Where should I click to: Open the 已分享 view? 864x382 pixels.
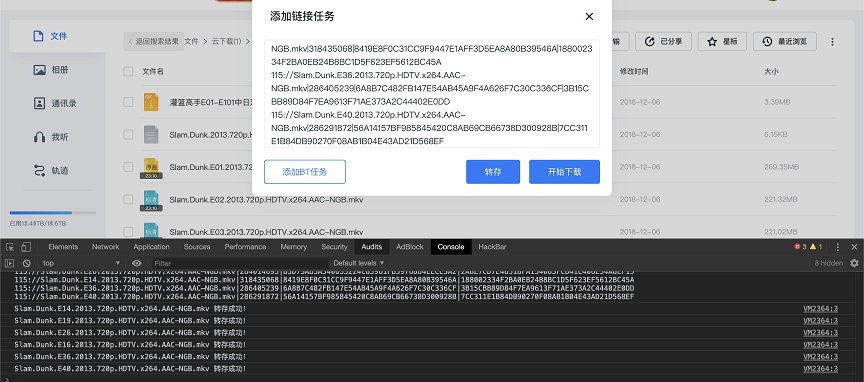tap(663, 41)
